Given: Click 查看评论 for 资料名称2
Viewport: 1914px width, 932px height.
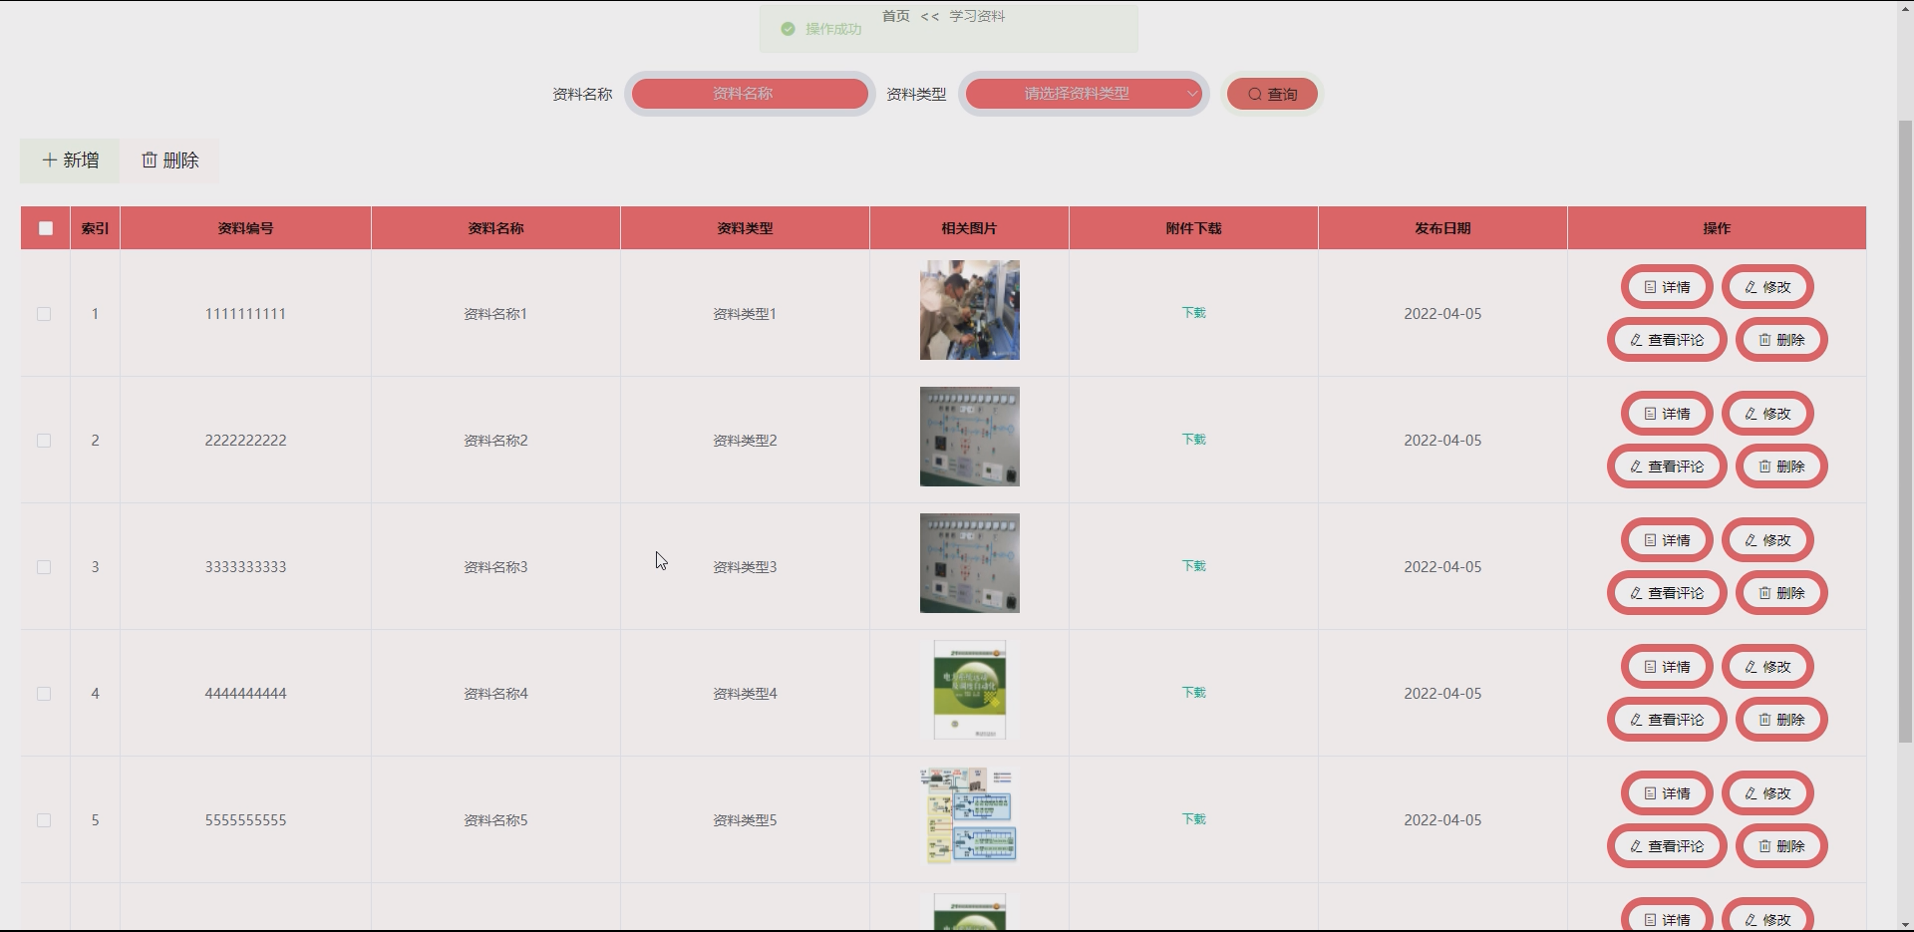Looking at the screenshot, I should pyautogui.click(x=1667, y=467).
